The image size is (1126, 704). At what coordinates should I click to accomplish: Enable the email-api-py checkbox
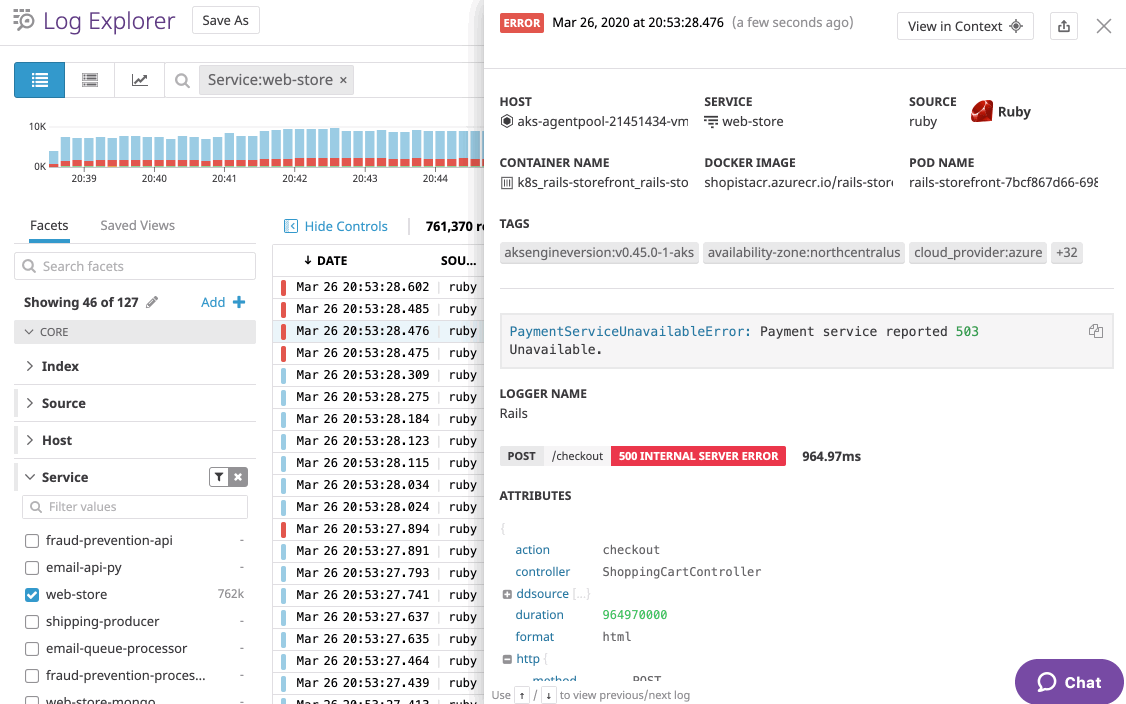(x=32, y=567)
